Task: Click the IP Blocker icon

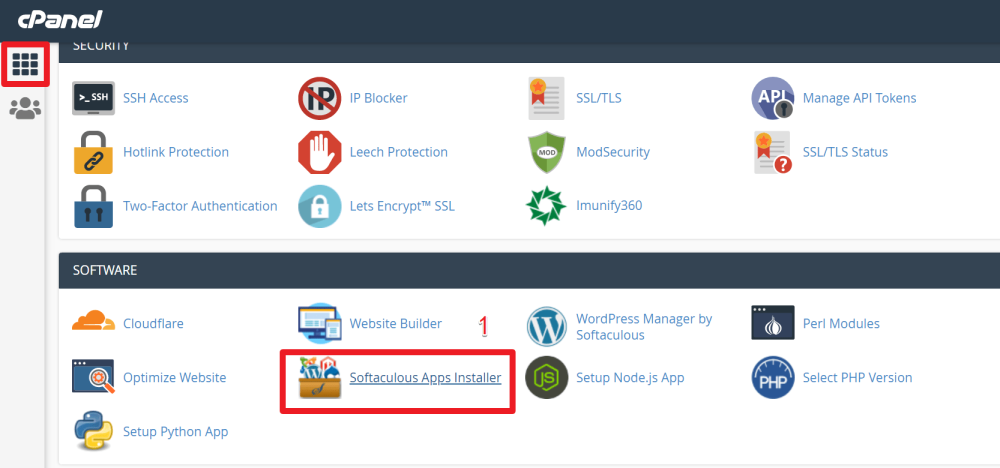Action: click(x=320, y=98)
